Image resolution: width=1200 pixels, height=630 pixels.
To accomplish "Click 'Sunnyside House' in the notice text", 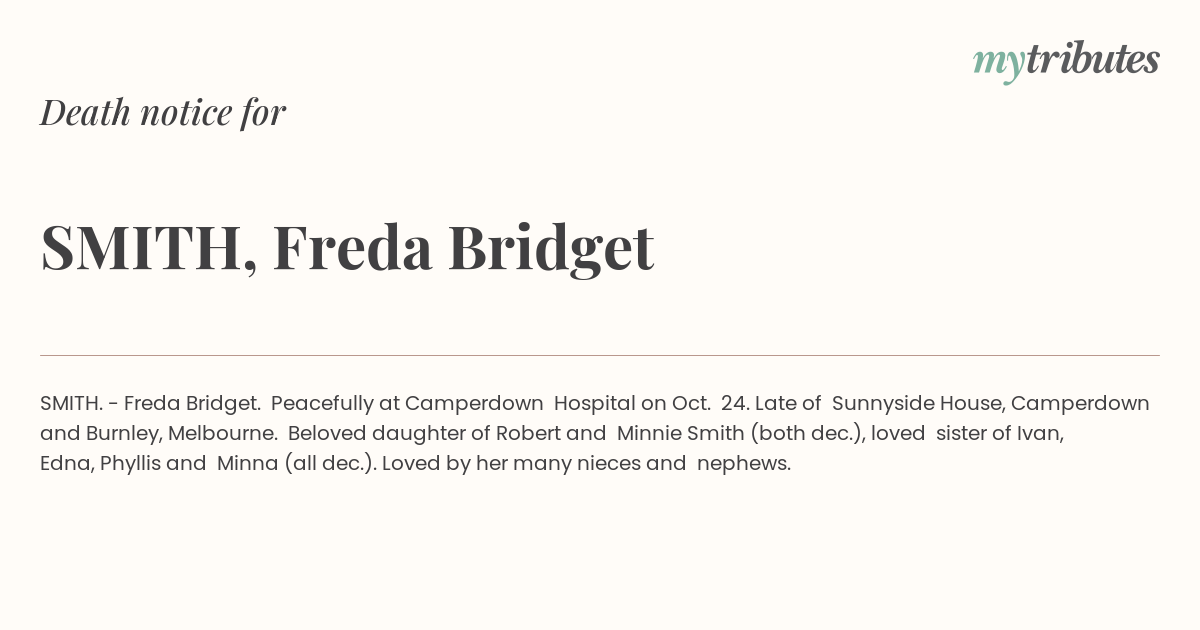I will click(x=918, y=404).
